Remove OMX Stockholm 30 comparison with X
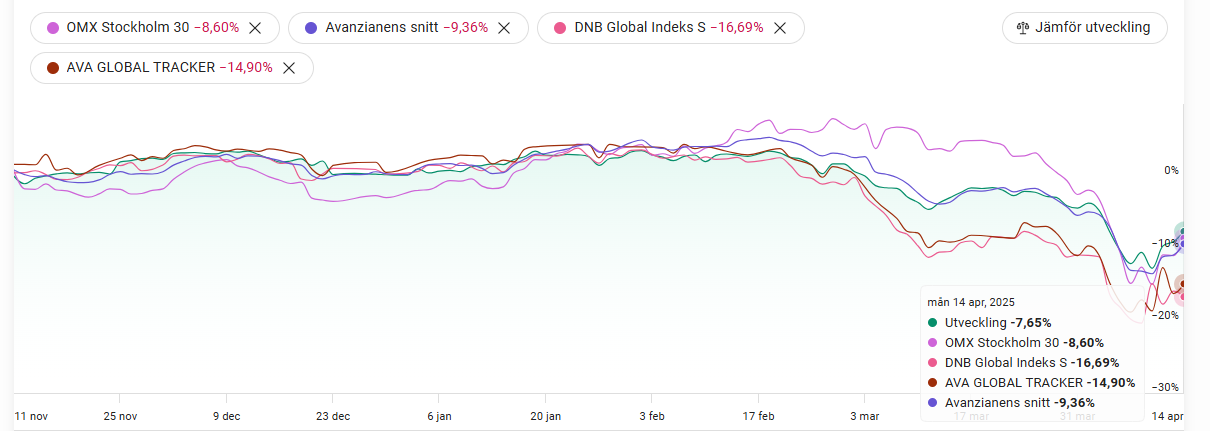This screenshot has height=431, width=1210. (x=255, y=28)
